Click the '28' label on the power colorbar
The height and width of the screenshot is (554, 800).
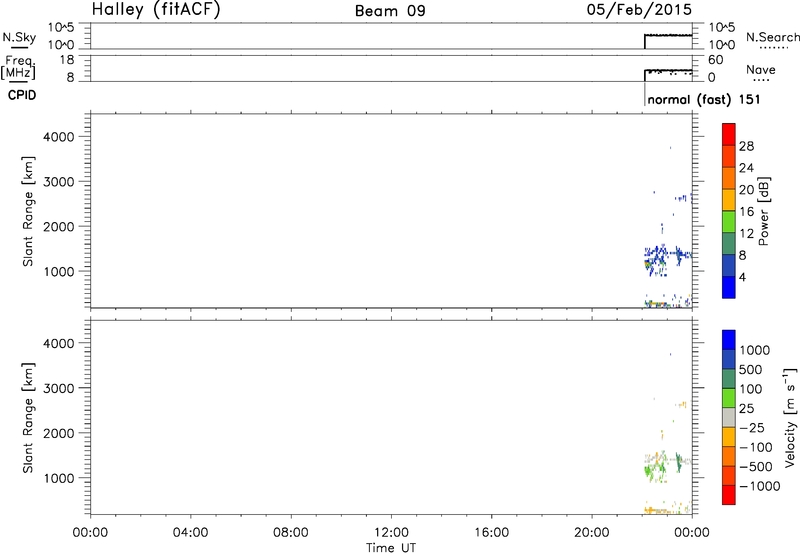coord(746,146)
